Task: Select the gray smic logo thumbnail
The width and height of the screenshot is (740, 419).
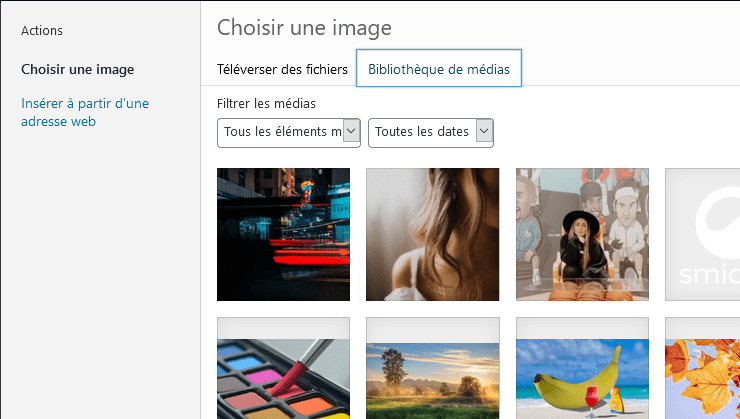Action: 702,234
